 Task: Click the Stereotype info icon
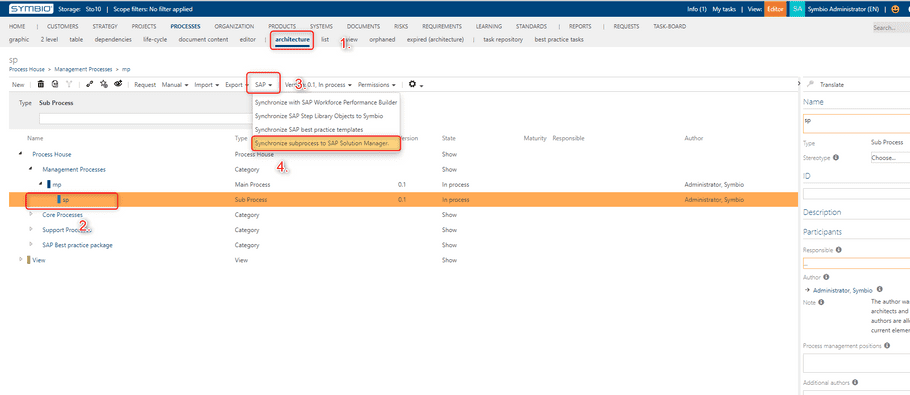pyautogui.click(x=836, y=157)
